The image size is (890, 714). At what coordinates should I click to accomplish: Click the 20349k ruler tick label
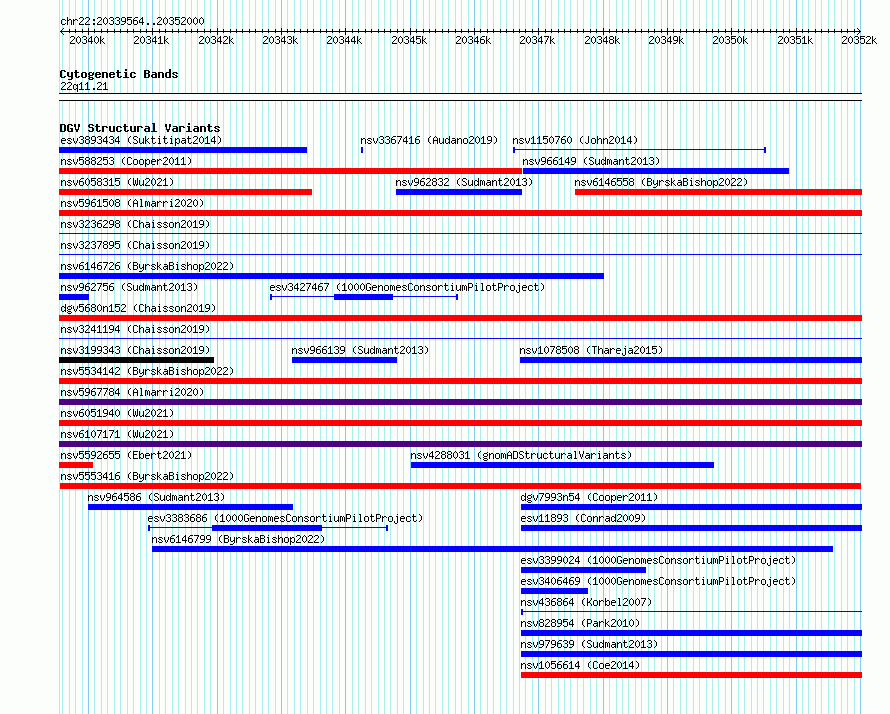(x=666, y=40)
